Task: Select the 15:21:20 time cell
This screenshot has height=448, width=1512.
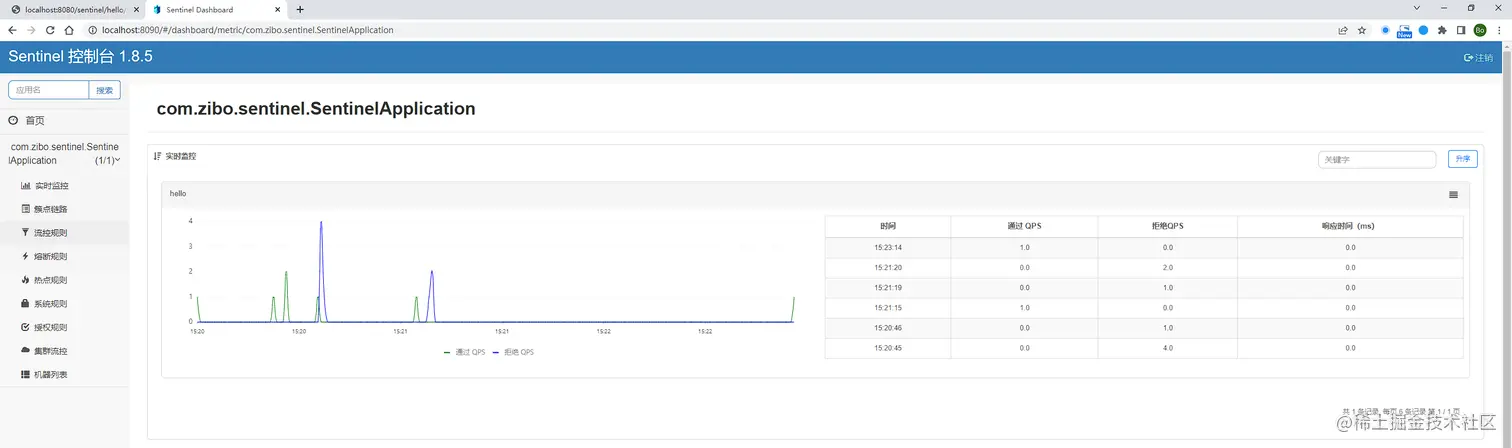Action: click(888, 267)
